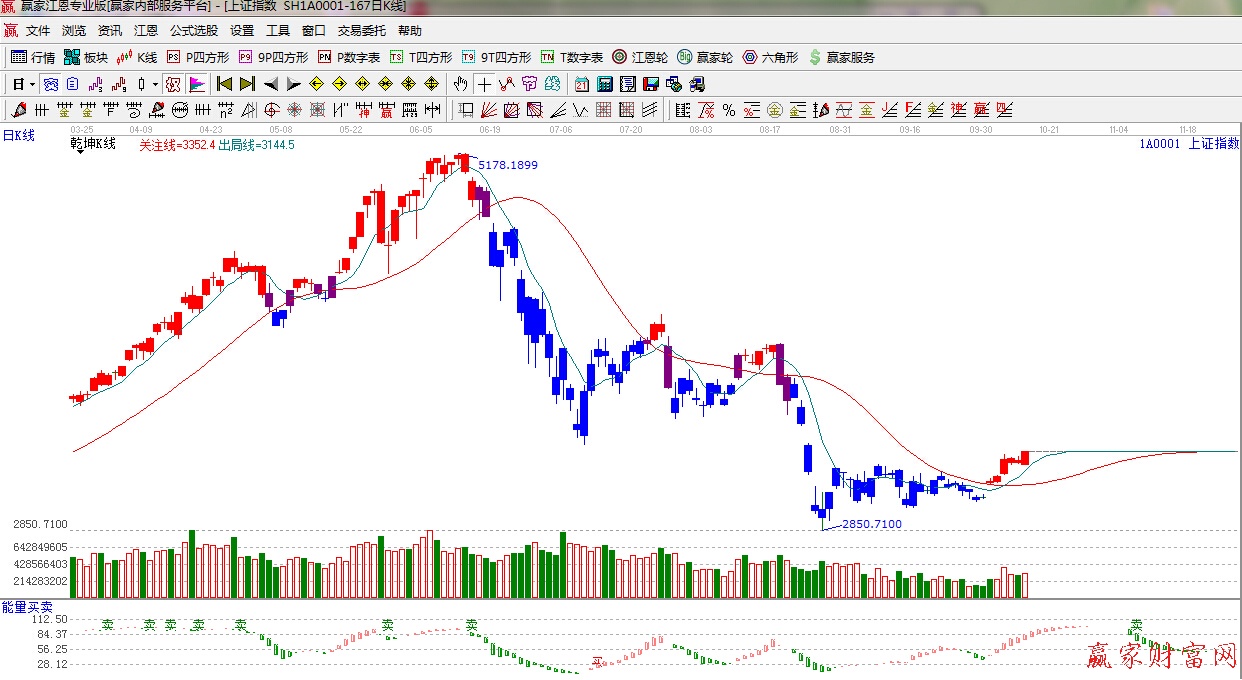Screen dimensions: 1242x680
Task: Click the calculator icon in toolbar
Action: [605, 84]
